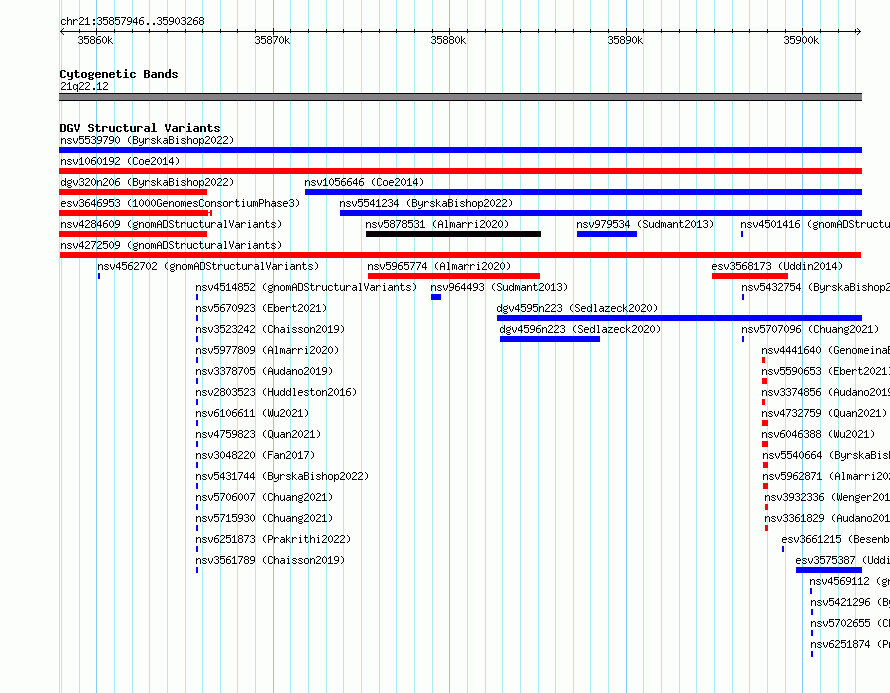The width and height of the screenshot is (890, 693).
Task: Open nsv4562702 (gnomADStructuralVariants) label
Action: pos(208,266)
